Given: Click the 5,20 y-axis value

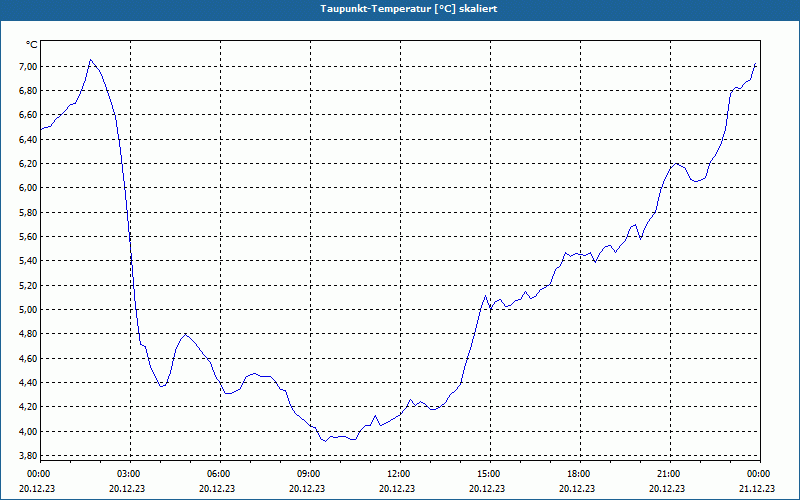Looking at the screenshot, I should [x=27, y=286].
